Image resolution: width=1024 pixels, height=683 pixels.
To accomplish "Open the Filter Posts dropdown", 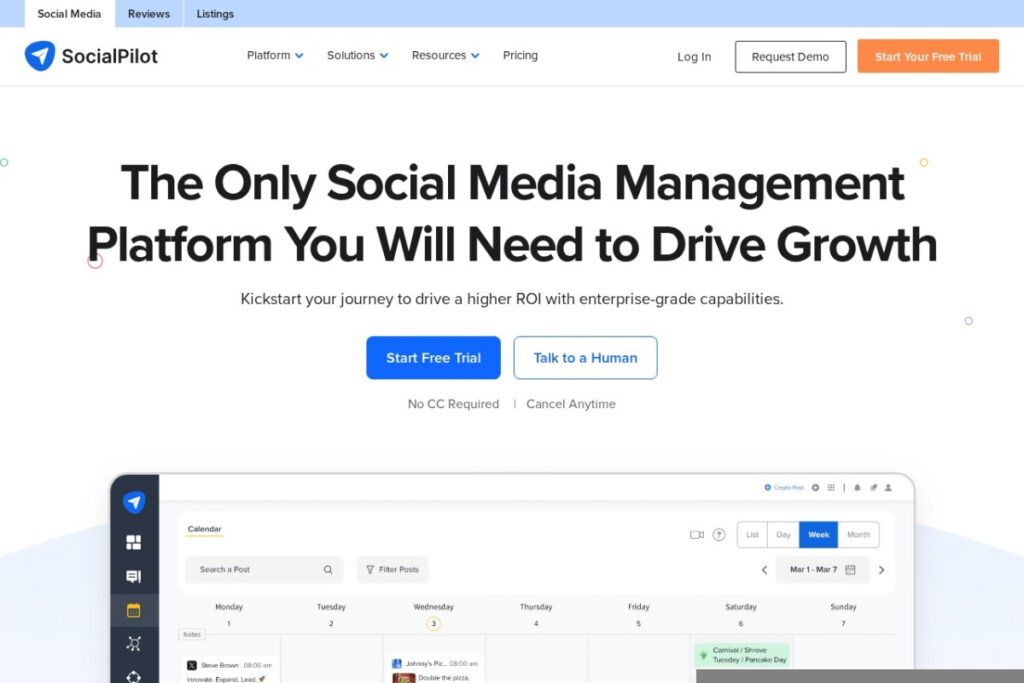I will pos(392,569).
